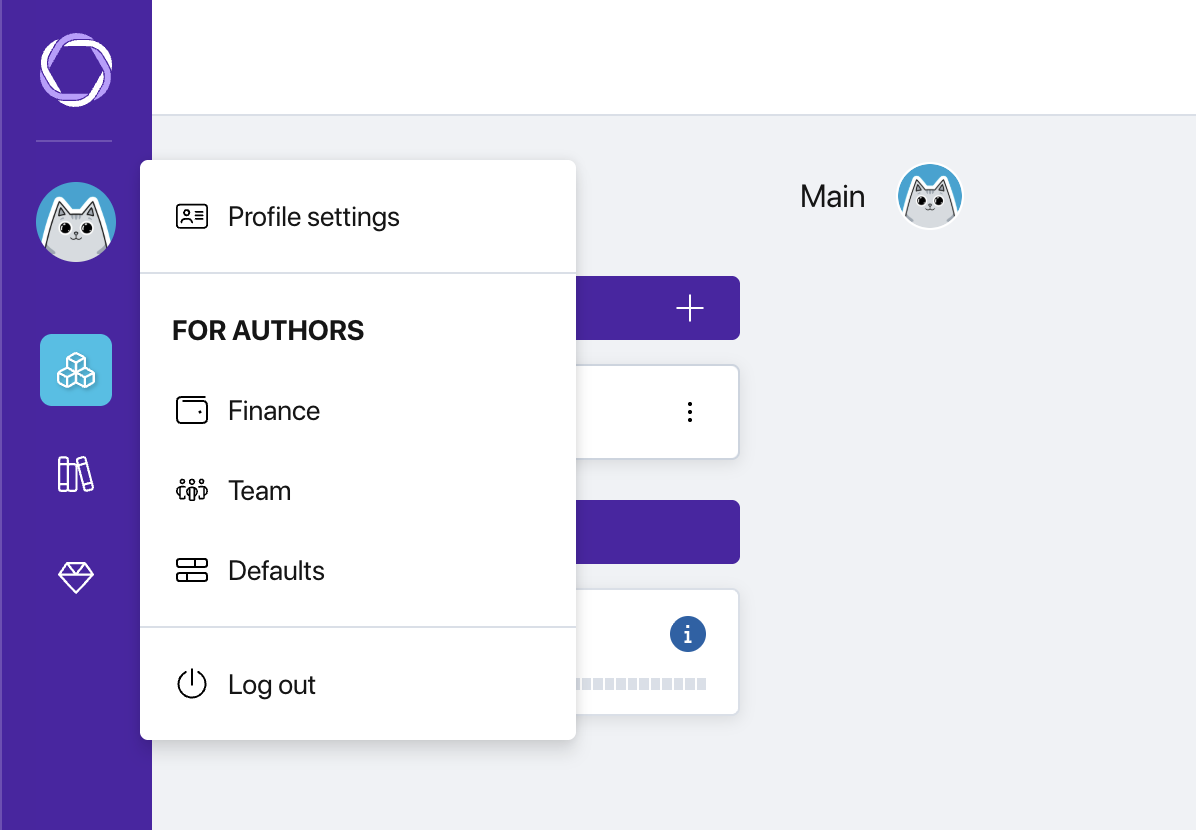
Task: Click the wallet icon beside Finance
Action: [x=191, y=410]
